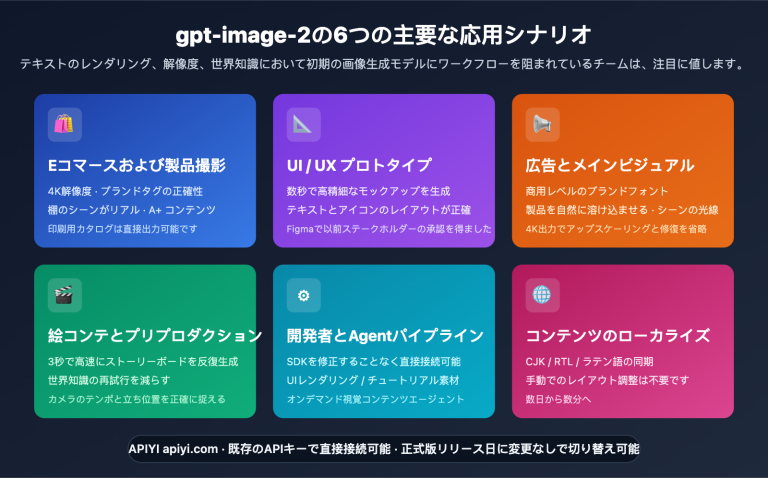Click the line 'カメラのテンポと立ち位置を正確に捉える'
This screenshot has width=768, height=478.
point(137,399)
